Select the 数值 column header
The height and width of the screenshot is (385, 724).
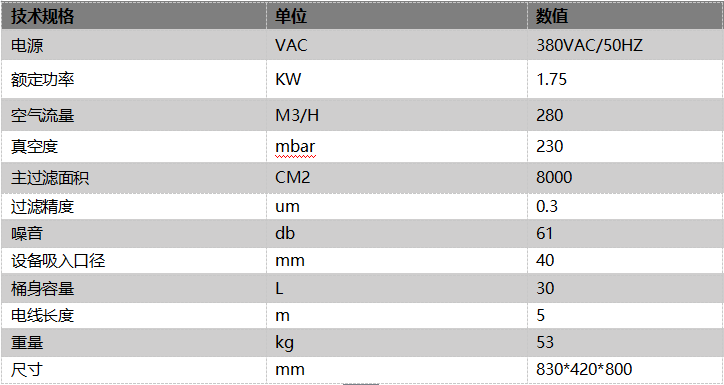[x=625, y=16]
